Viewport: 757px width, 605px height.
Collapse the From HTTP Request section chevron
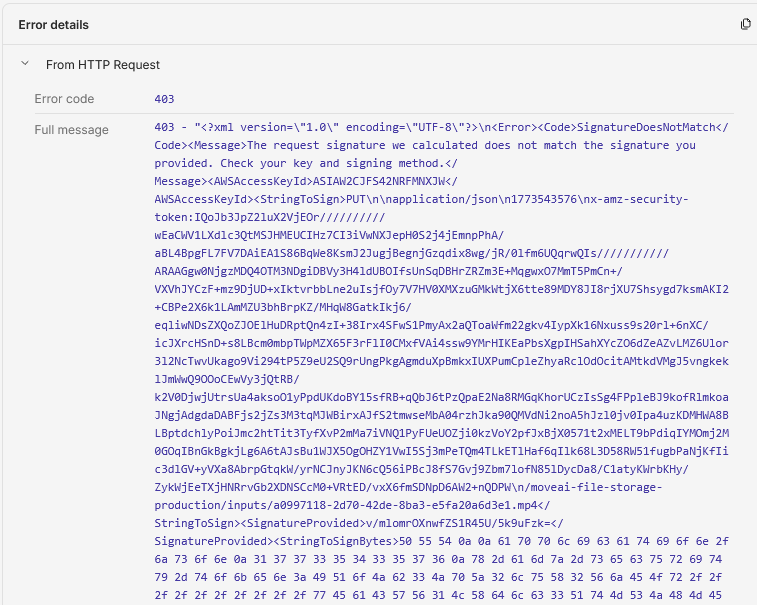click(x=25, y=65)
